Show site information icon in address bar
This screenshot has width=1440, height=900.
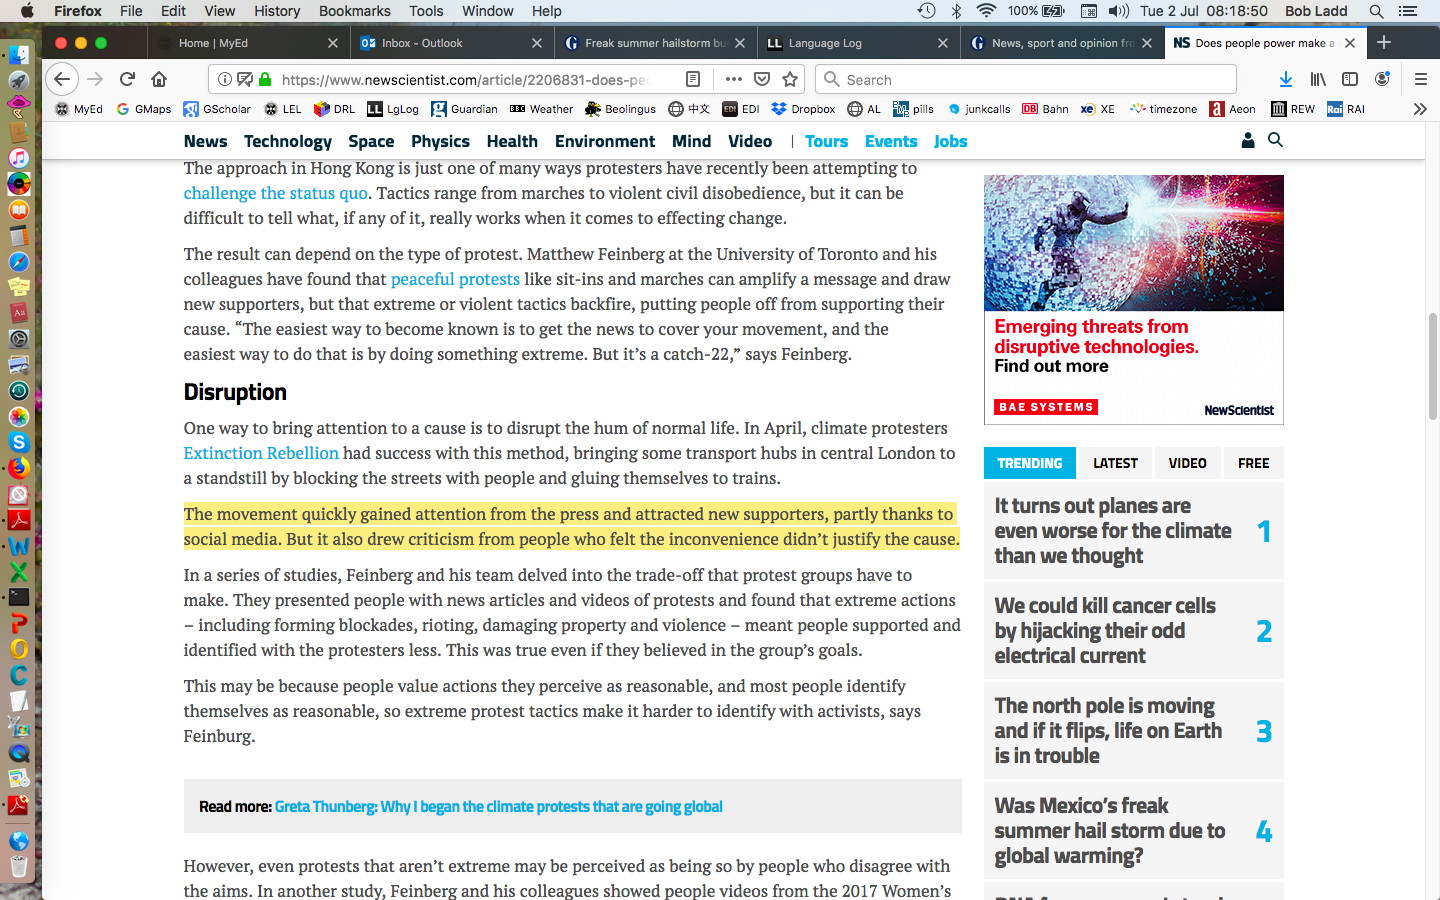coord(225,79)
